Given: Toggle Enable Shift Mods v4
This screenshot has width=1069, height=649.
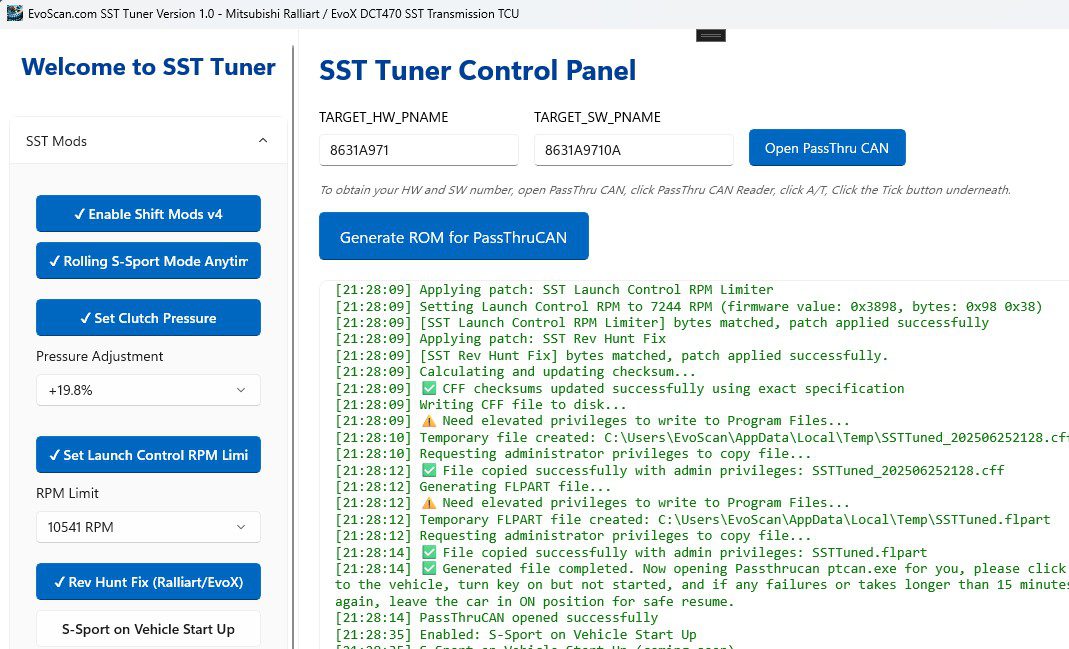Looking at the screenshot, I should 149,214.
